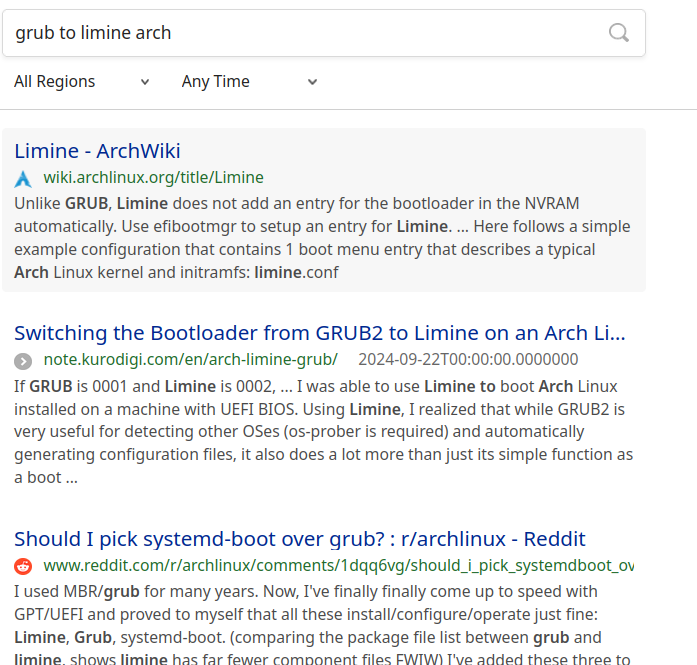
Task: Click the Reddit favicon beside www.reddit.com
Action: pos(23,566)
